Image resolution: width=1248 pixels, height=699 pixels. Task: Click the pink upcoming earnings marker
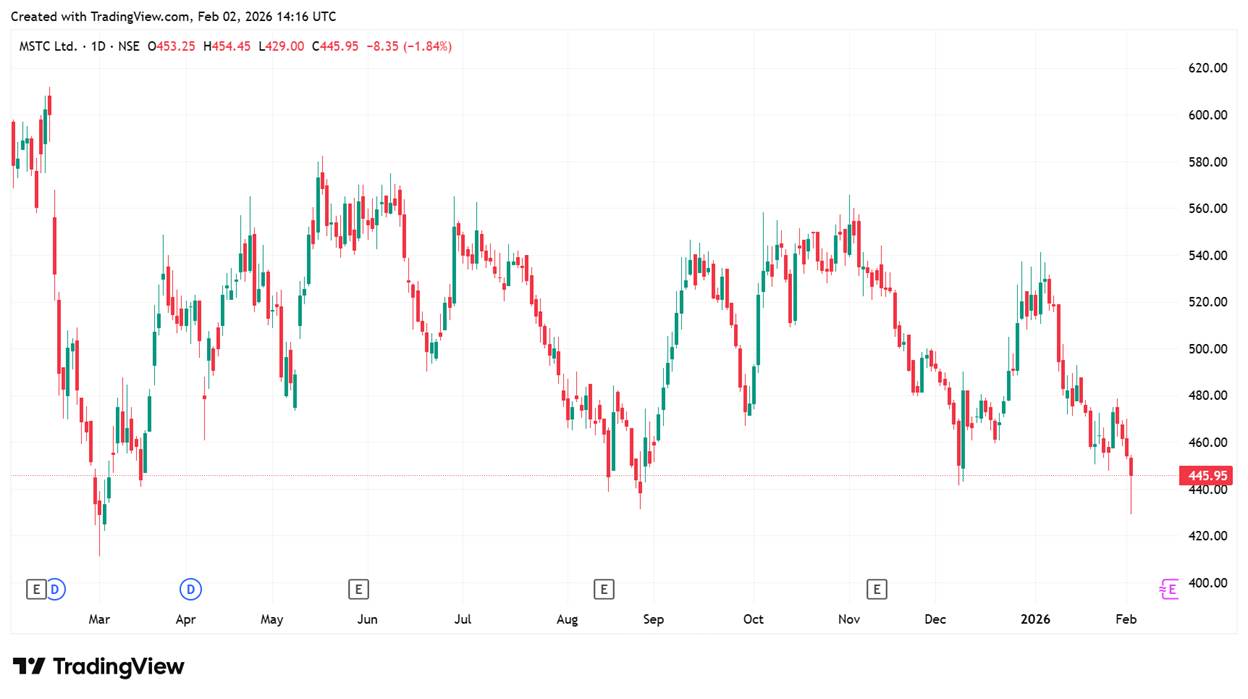(1168, 589)
